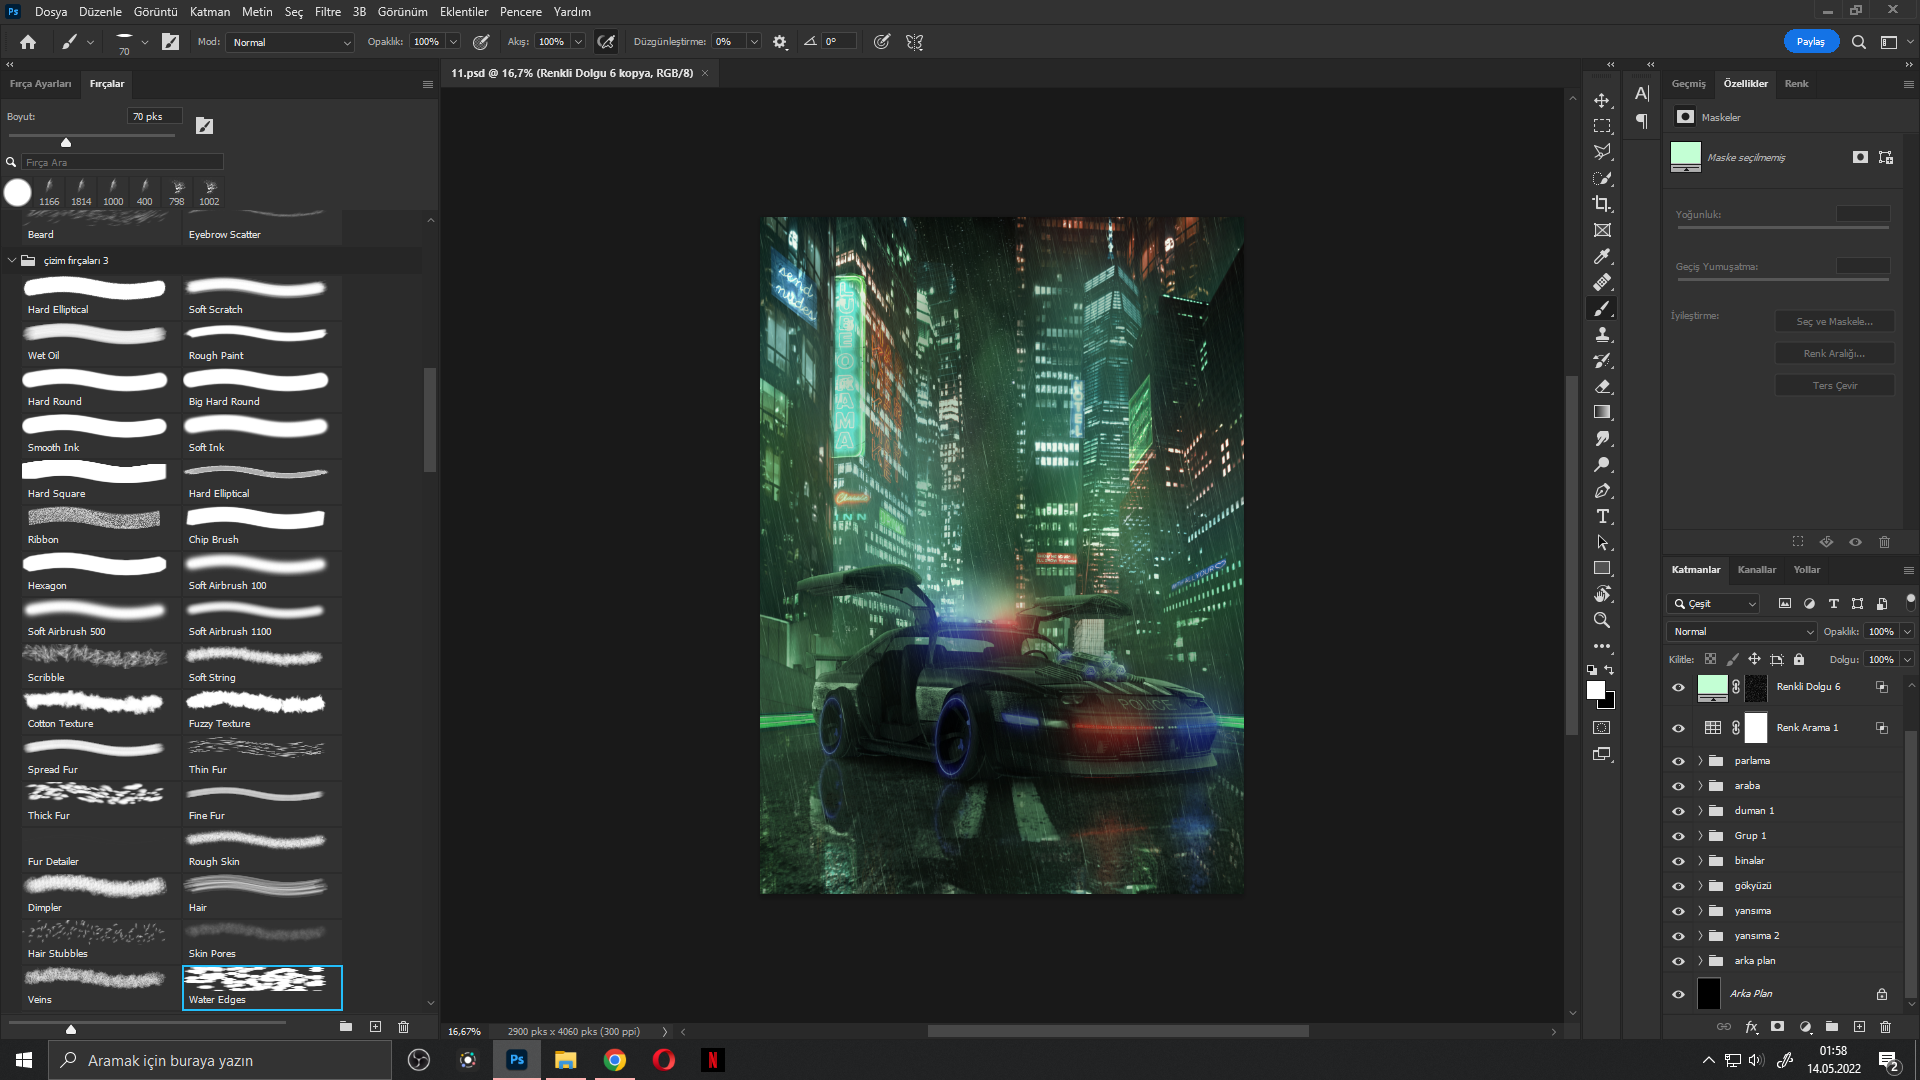The height and width of the screenshot is (1080, 1920).
Task: Click Seç ve Maskele button
Action: point(1835,322)
